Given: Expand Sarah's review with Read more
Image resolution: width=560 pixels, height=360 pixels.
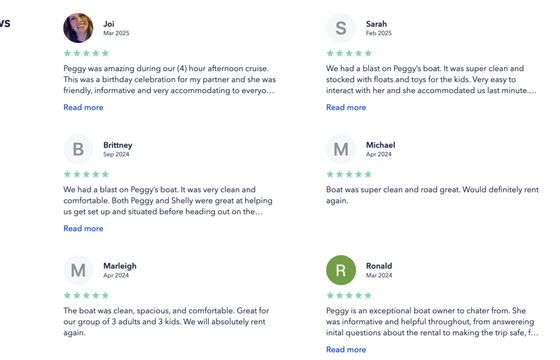Looking at the screenshot, I should 346,107.
